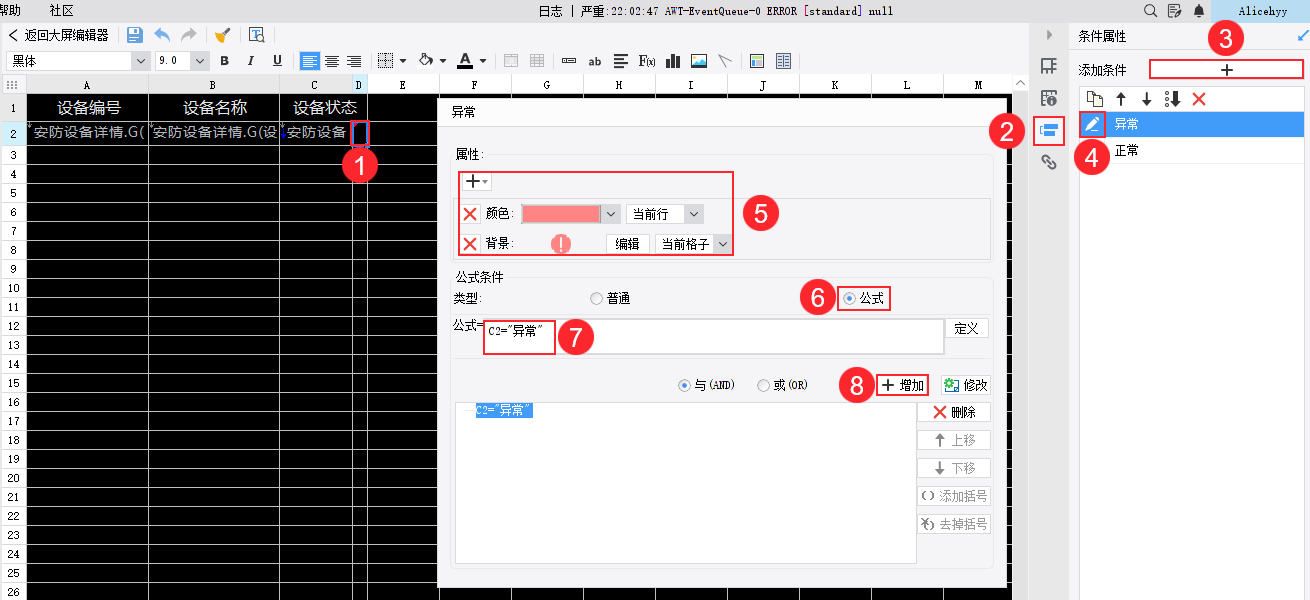Select row 5 header
The width and height of the screenshot is (1310, 600).
pos(14,193)
